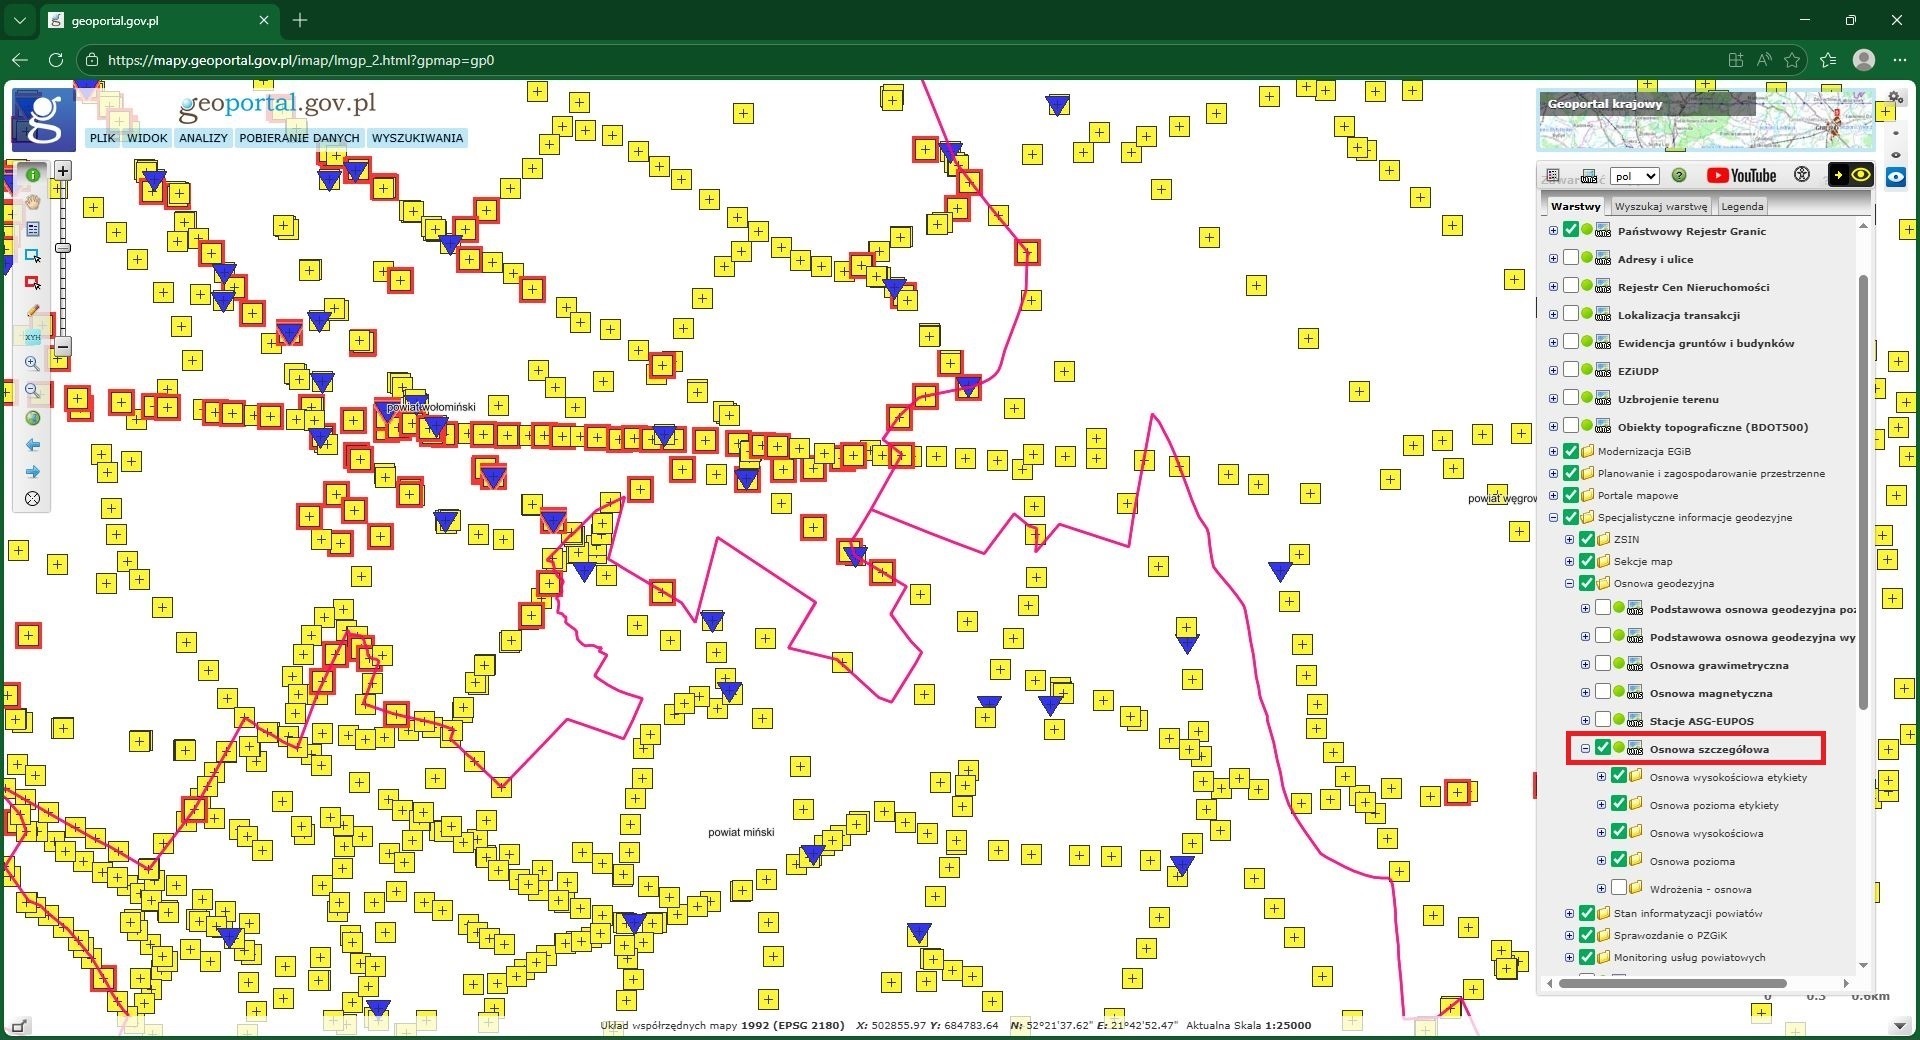
Task: Click the green info identify tool
Action: click(x=32, y=175)
